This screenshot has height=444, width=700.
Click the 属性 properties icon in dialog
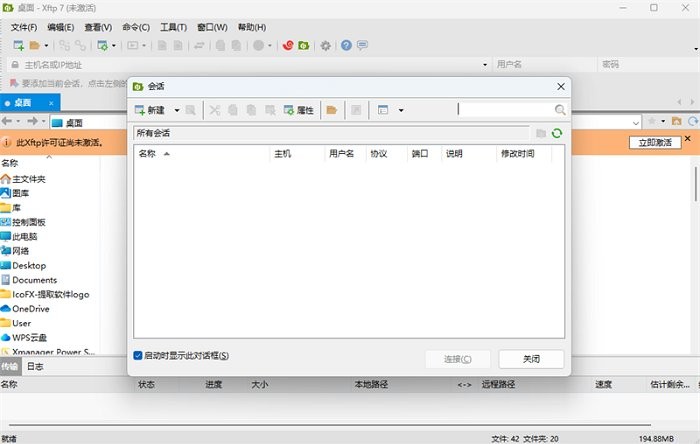pyautogui.click(x=299, y=110)
